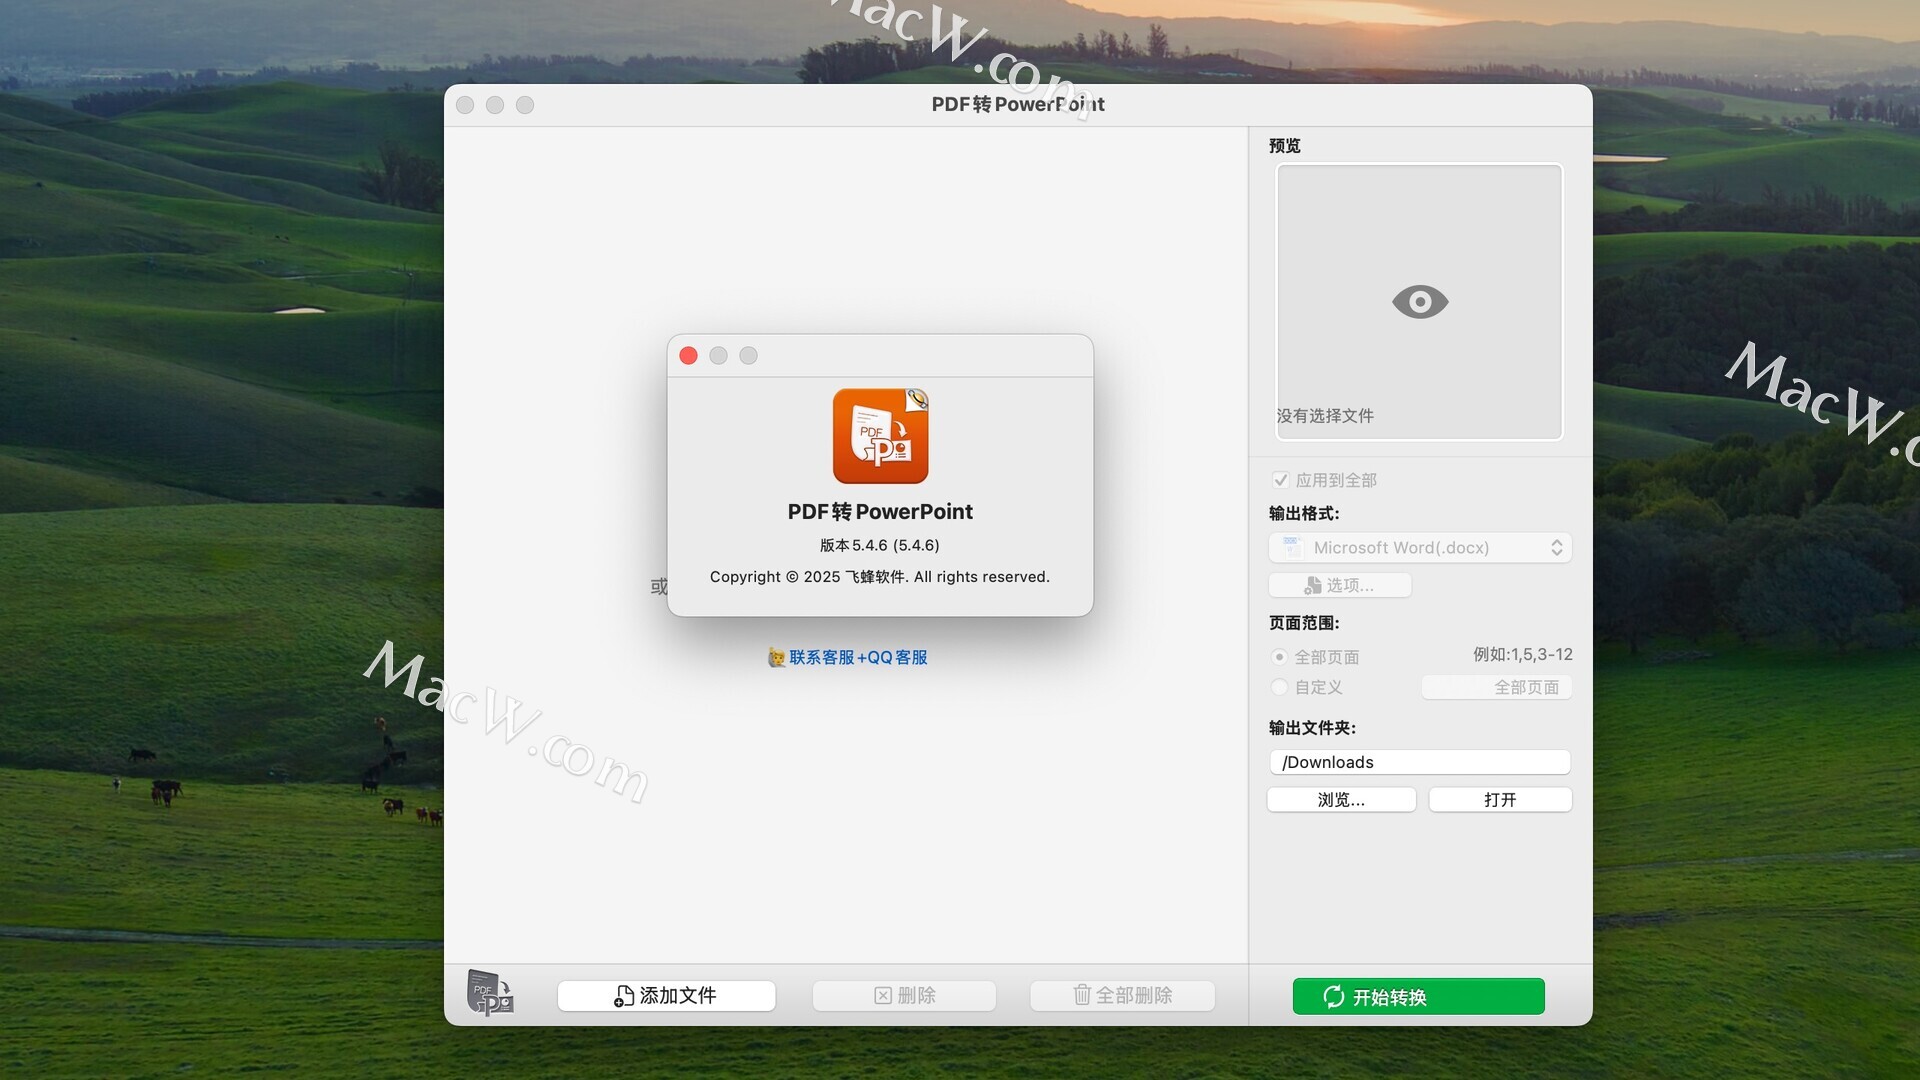1920x1080 pixels.
Task: Click the main window's close button
Action: [465, 105]
